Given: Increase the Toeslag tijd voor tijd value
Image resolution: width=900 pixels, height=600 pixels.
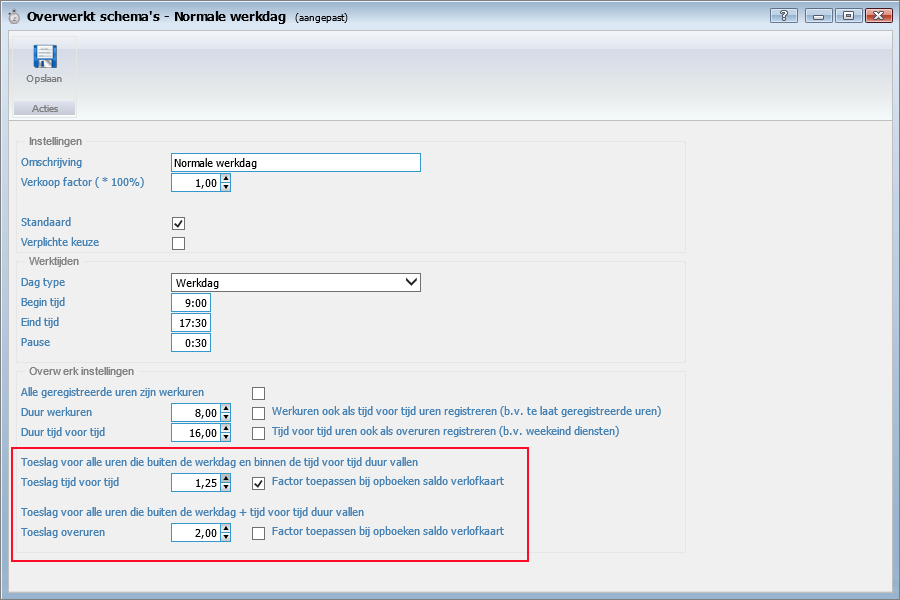Looking at the screenshot, I should pyautogui.click(x=226, y=479).
